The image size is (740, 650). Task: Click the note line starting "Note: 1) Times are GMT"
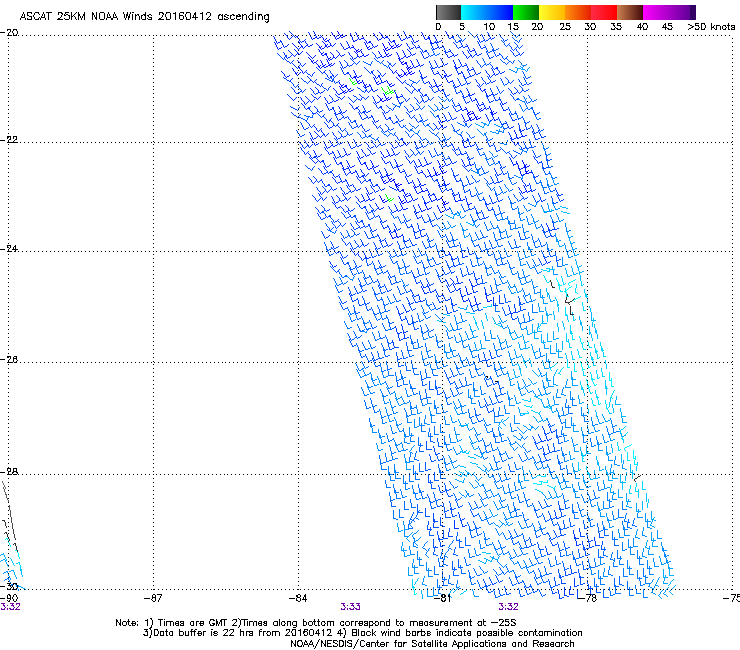click(x=316, y=623)
